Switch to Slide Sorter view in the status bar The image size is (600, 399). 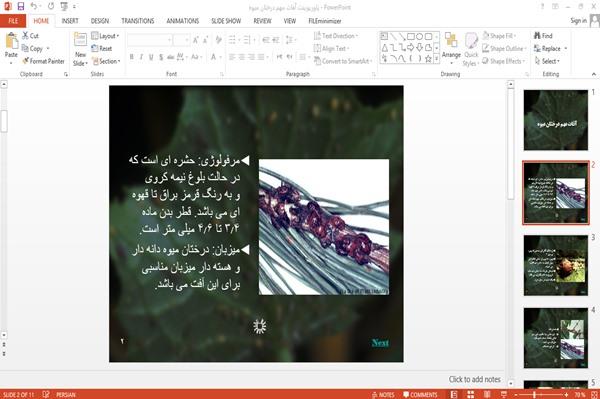[x=470, y=394]
